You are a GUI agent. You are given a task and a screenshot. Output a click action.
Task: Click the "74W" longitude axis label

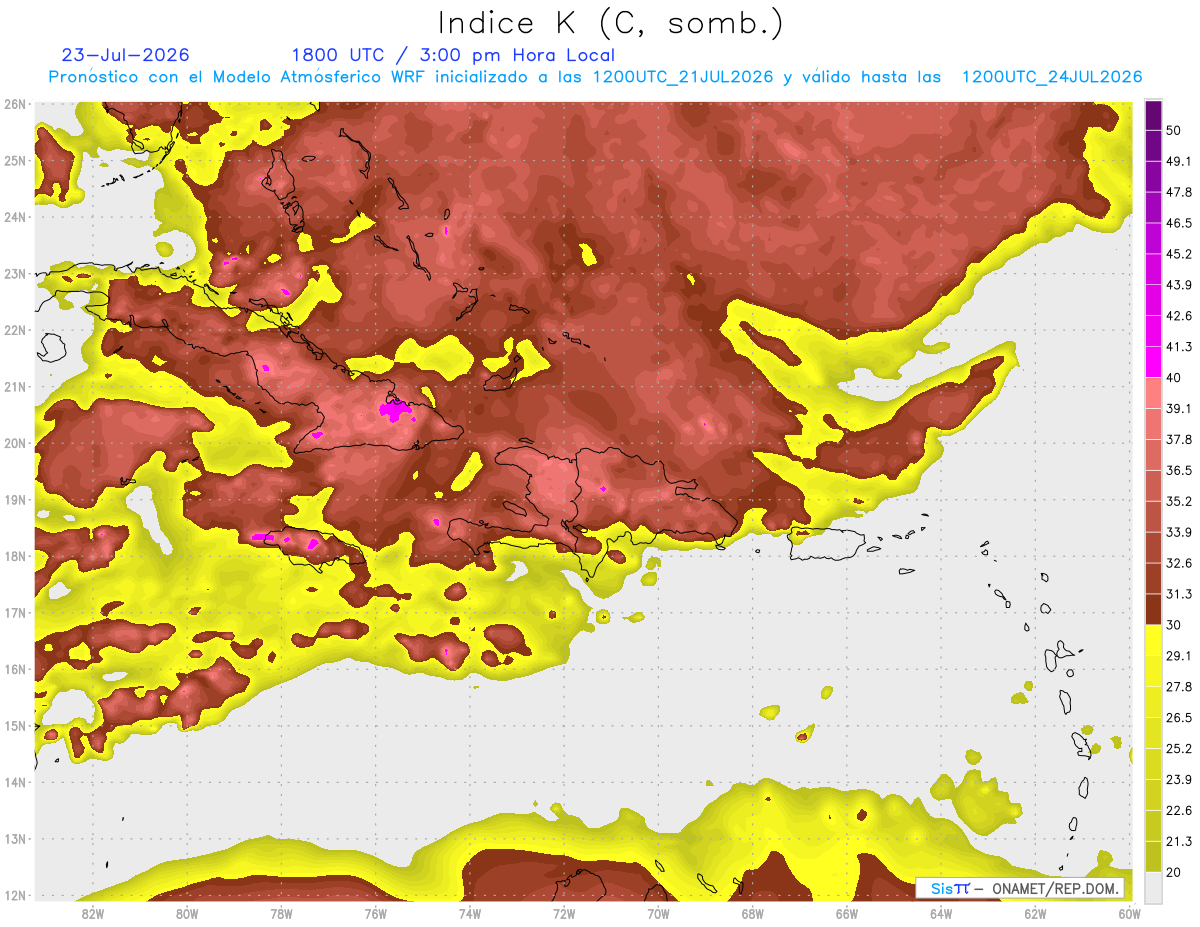coord(470,913)
